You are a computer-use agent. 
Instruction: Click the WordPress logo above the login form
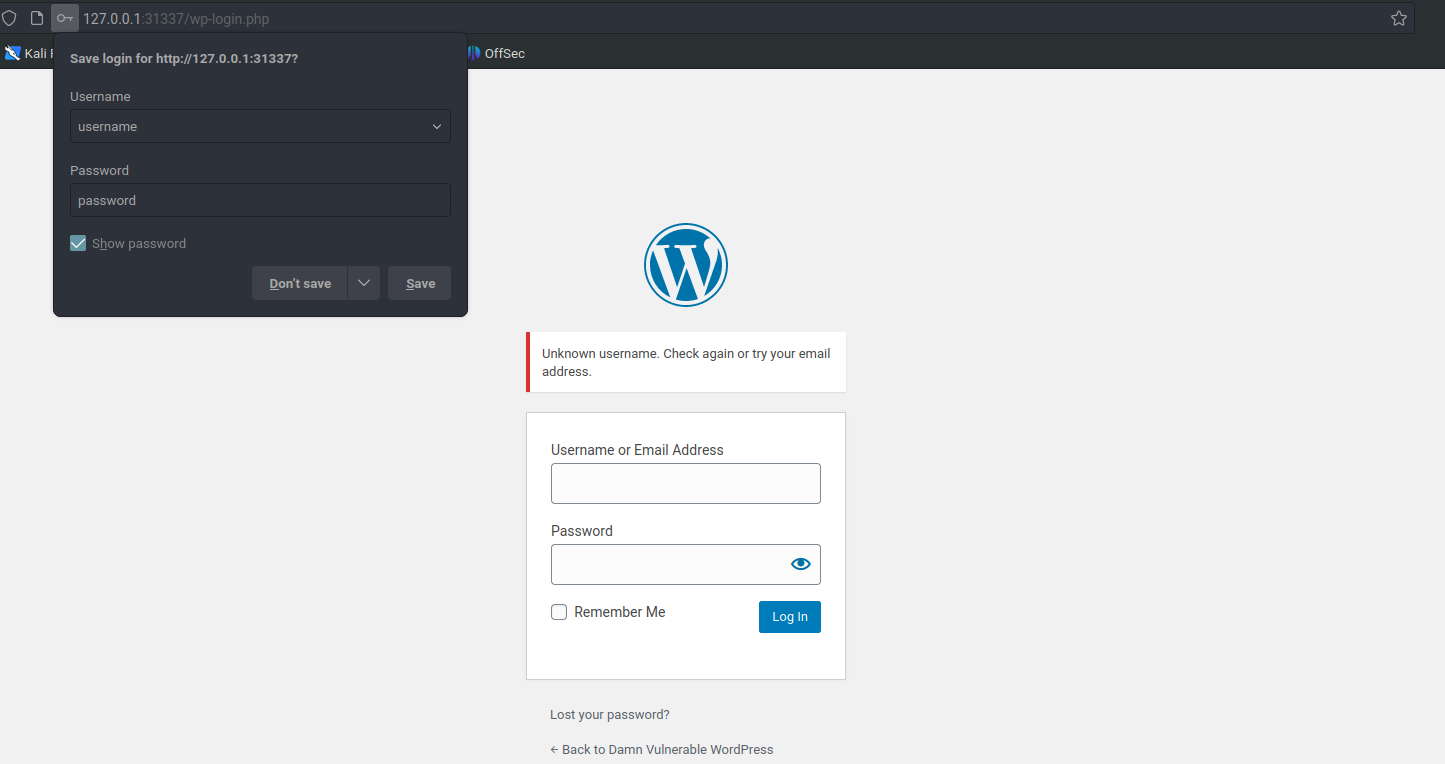pos(685,264)
